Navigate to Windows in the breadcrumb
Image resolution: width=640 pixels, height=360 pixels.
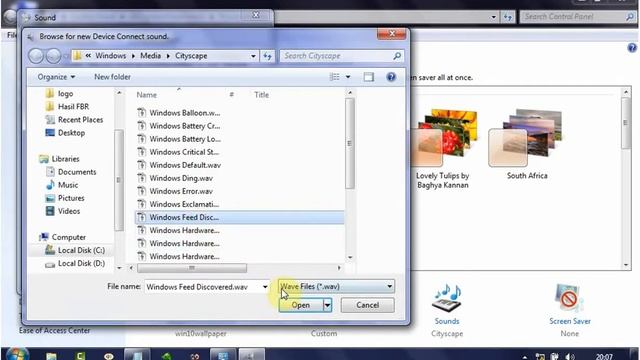(x=111, y=56)
